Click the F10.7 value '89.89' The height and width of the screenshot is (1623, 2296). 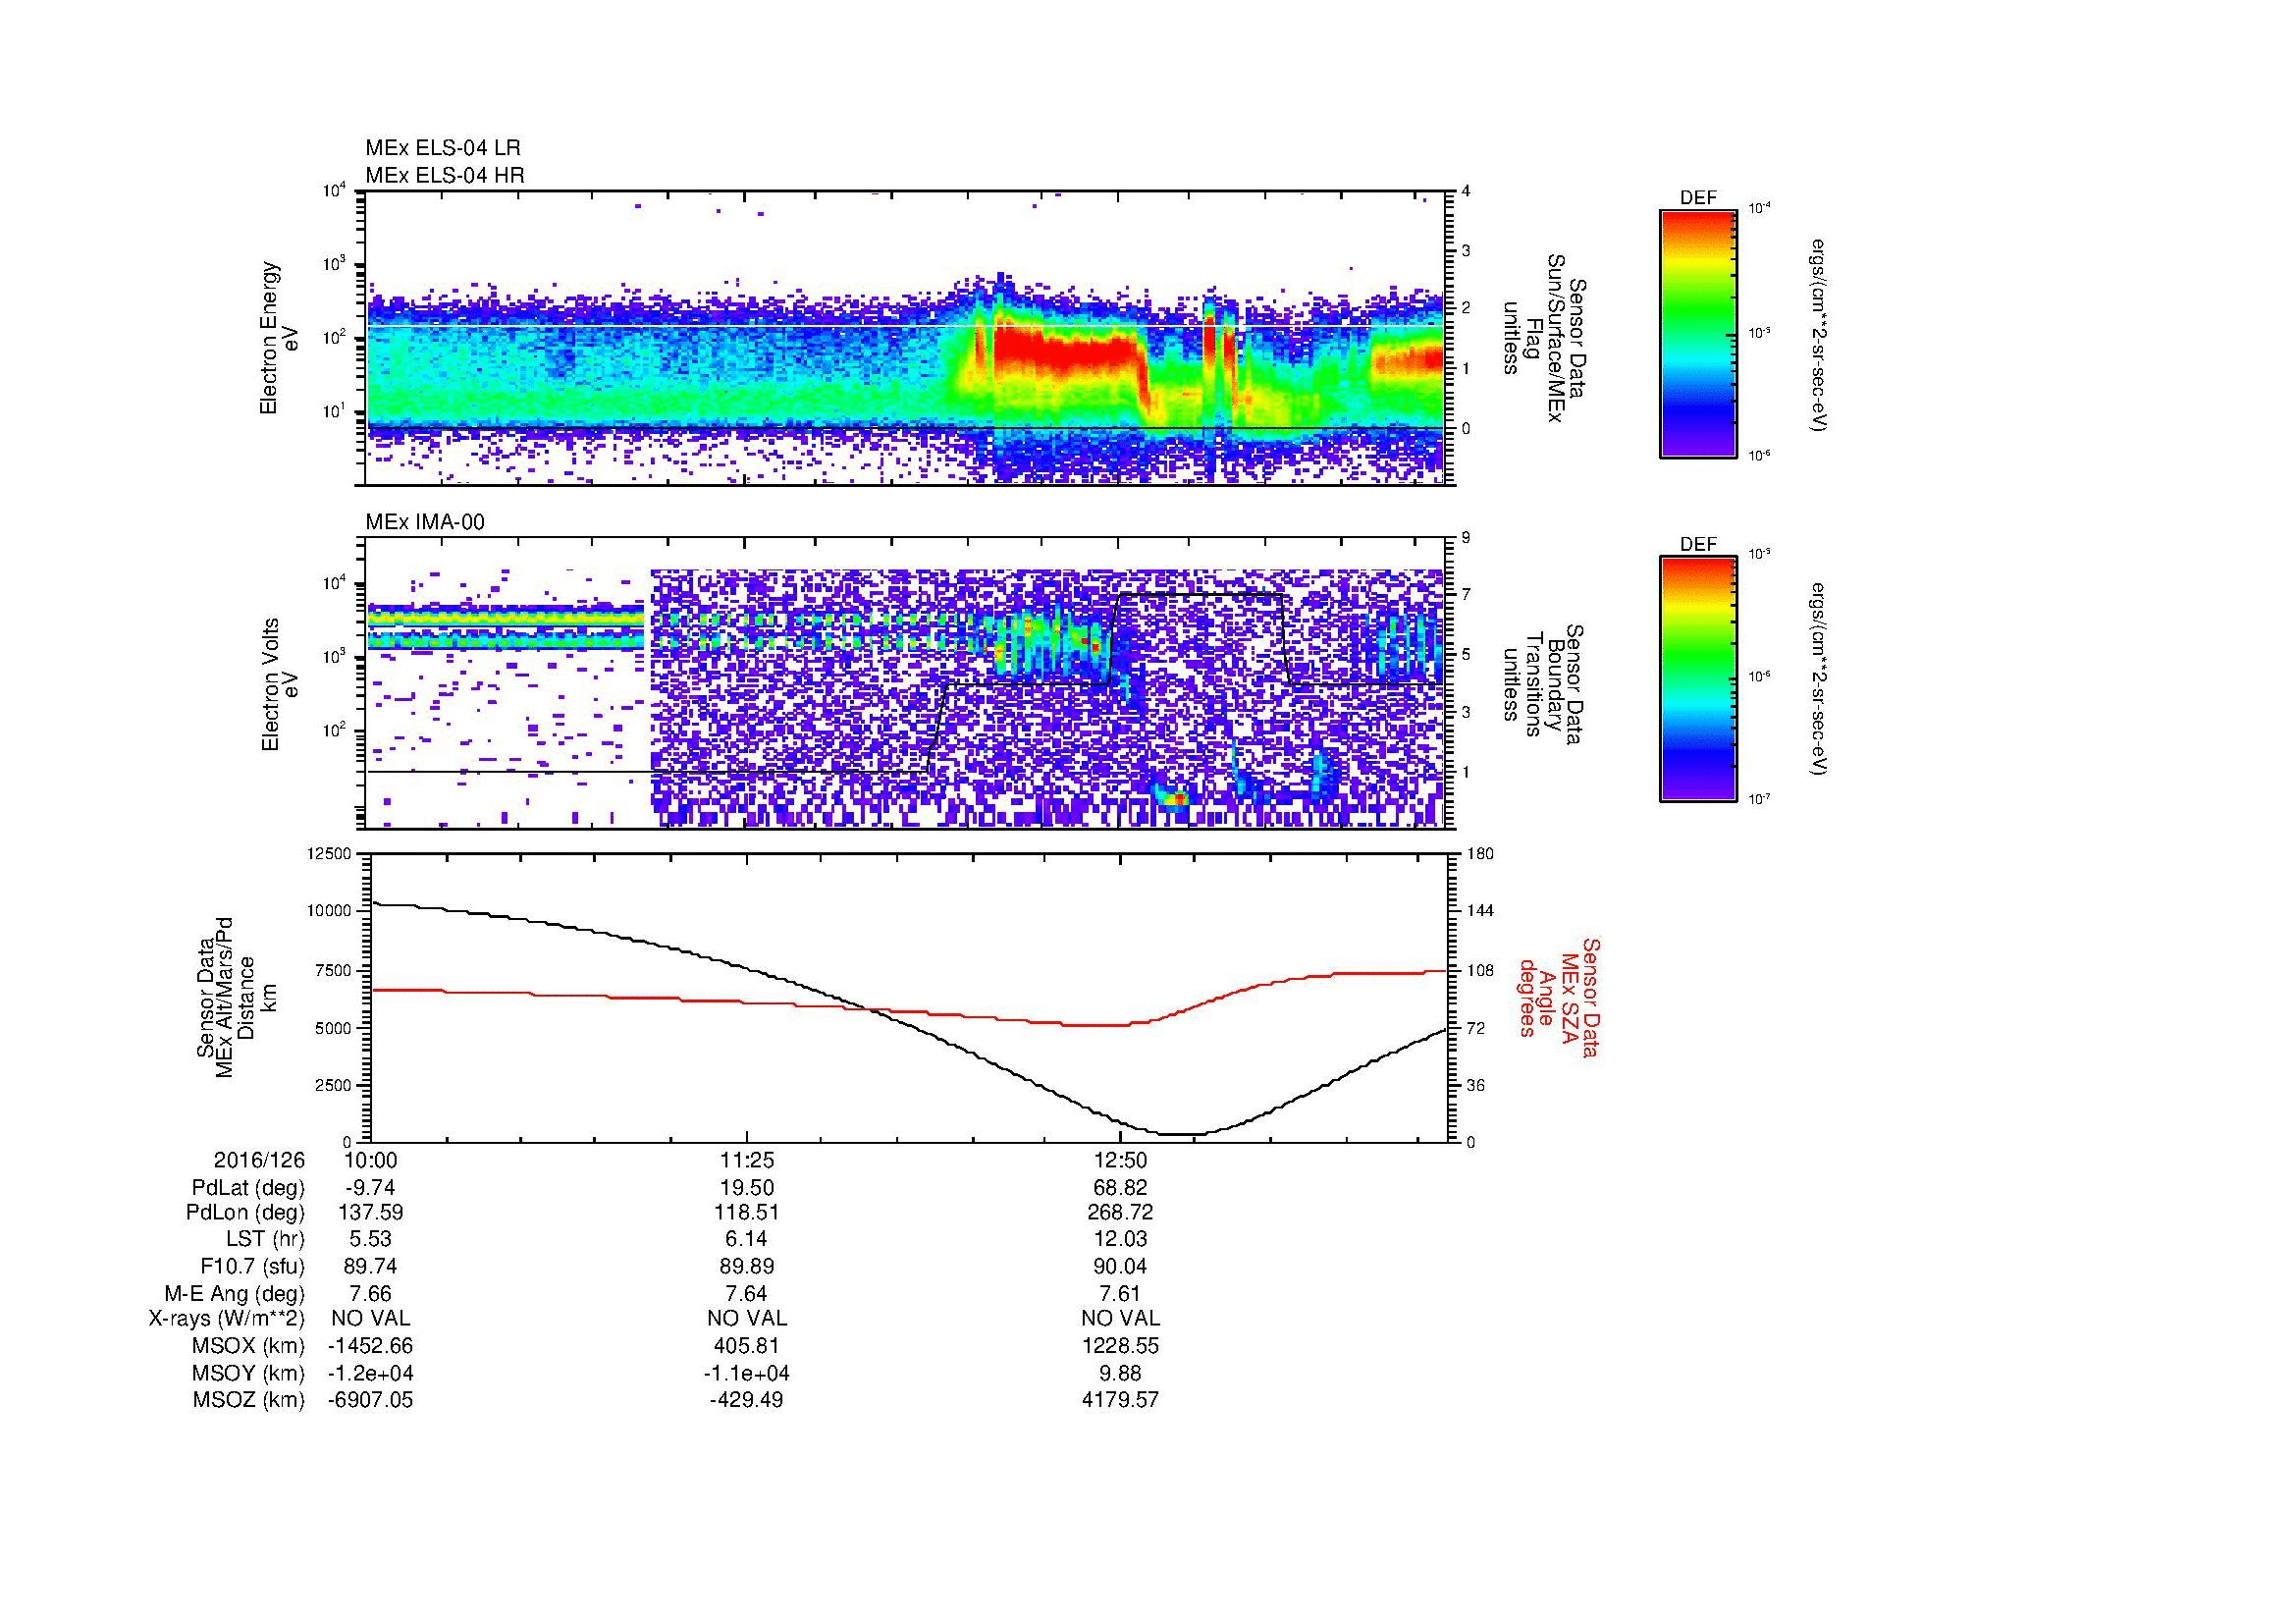(x=746, y=1266)
